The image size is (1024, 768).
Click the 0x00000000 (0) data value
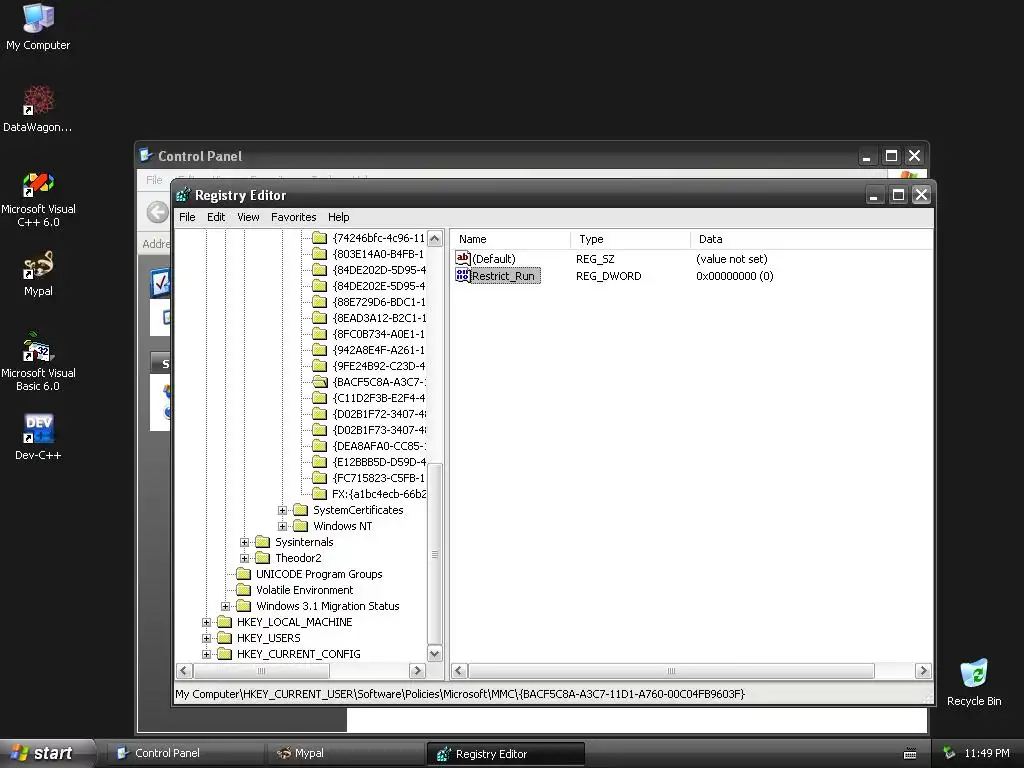click(x=735, y=276)
